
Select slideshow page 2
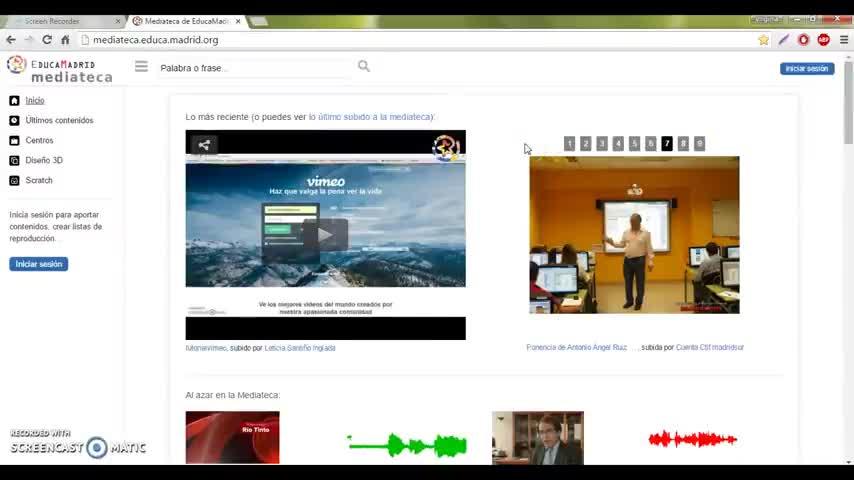(585, 144)
